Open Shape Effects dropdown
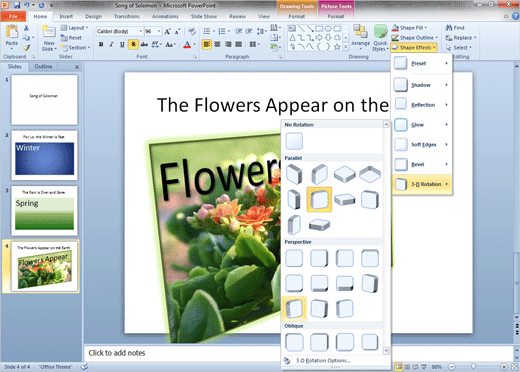 414,48
